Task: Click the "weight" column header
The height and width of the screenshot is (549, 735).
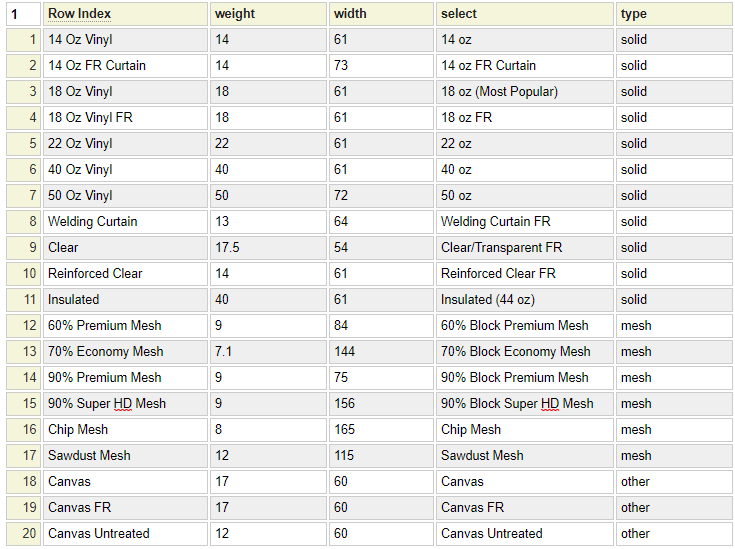Action: coord(267,14)
